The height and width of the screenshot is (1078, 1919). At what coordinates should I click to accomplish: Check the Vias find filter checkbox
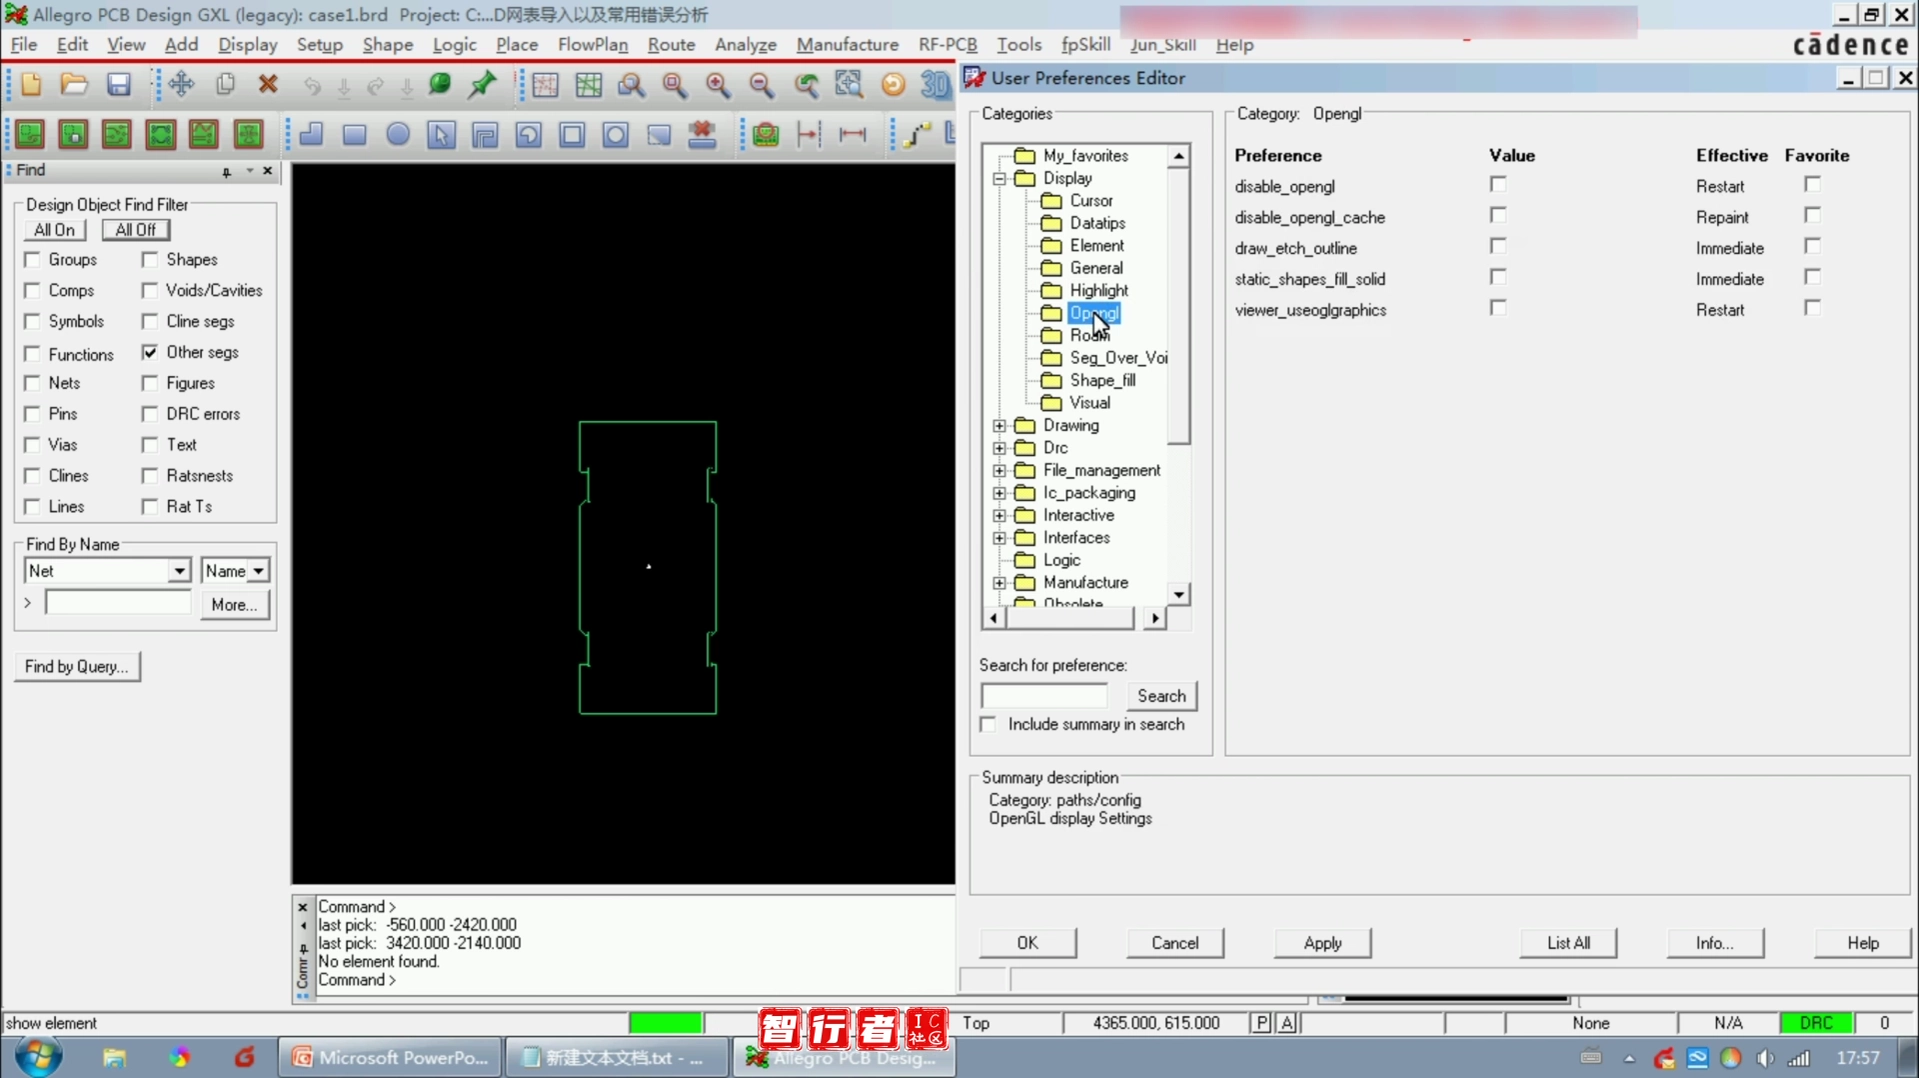(33, 445)
